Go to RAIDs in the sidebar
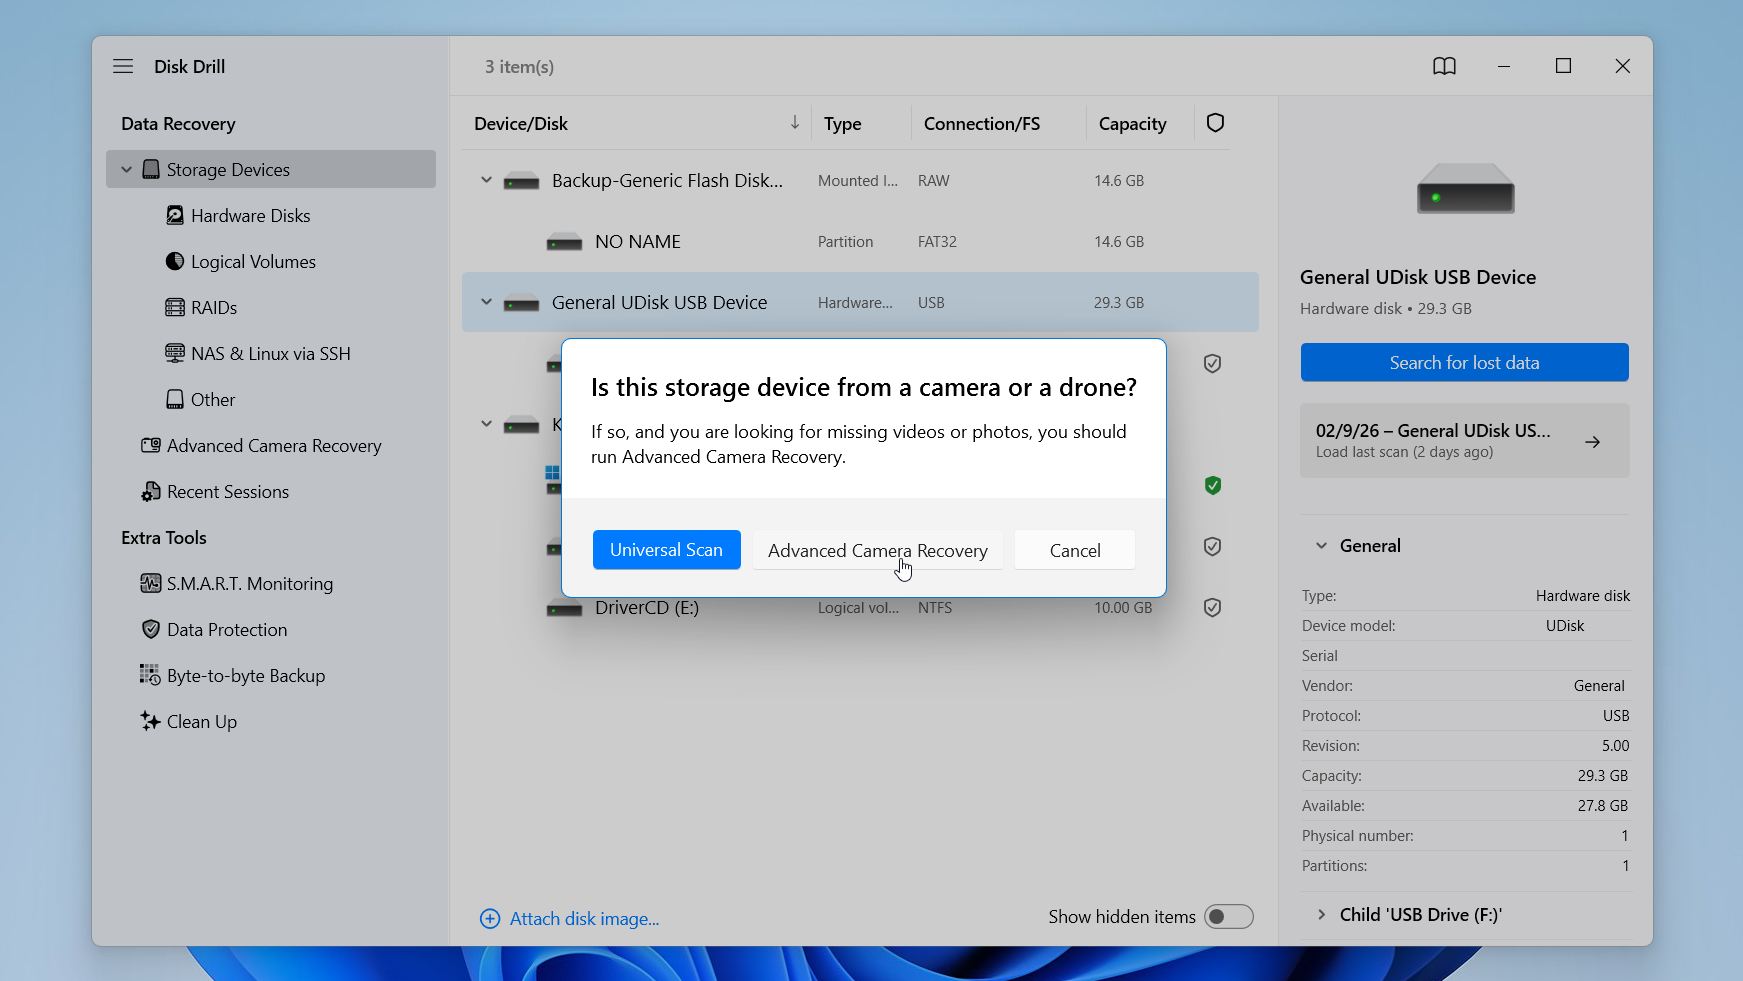 pyautogui.click(x=214, y=307)
